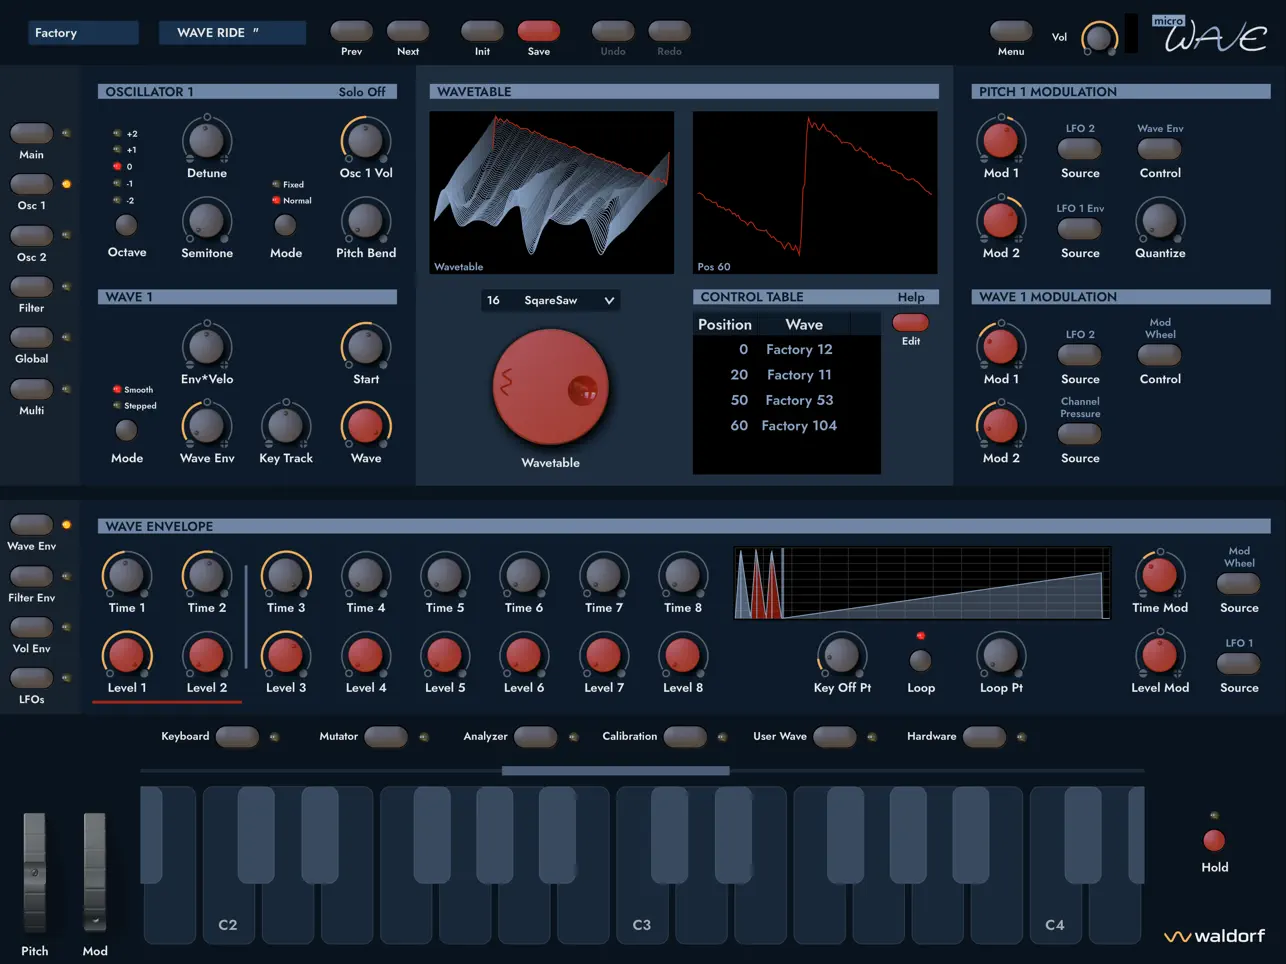
Task: Open the SqareSaw wavetable dropdown
Action: [x=551, y=300]
